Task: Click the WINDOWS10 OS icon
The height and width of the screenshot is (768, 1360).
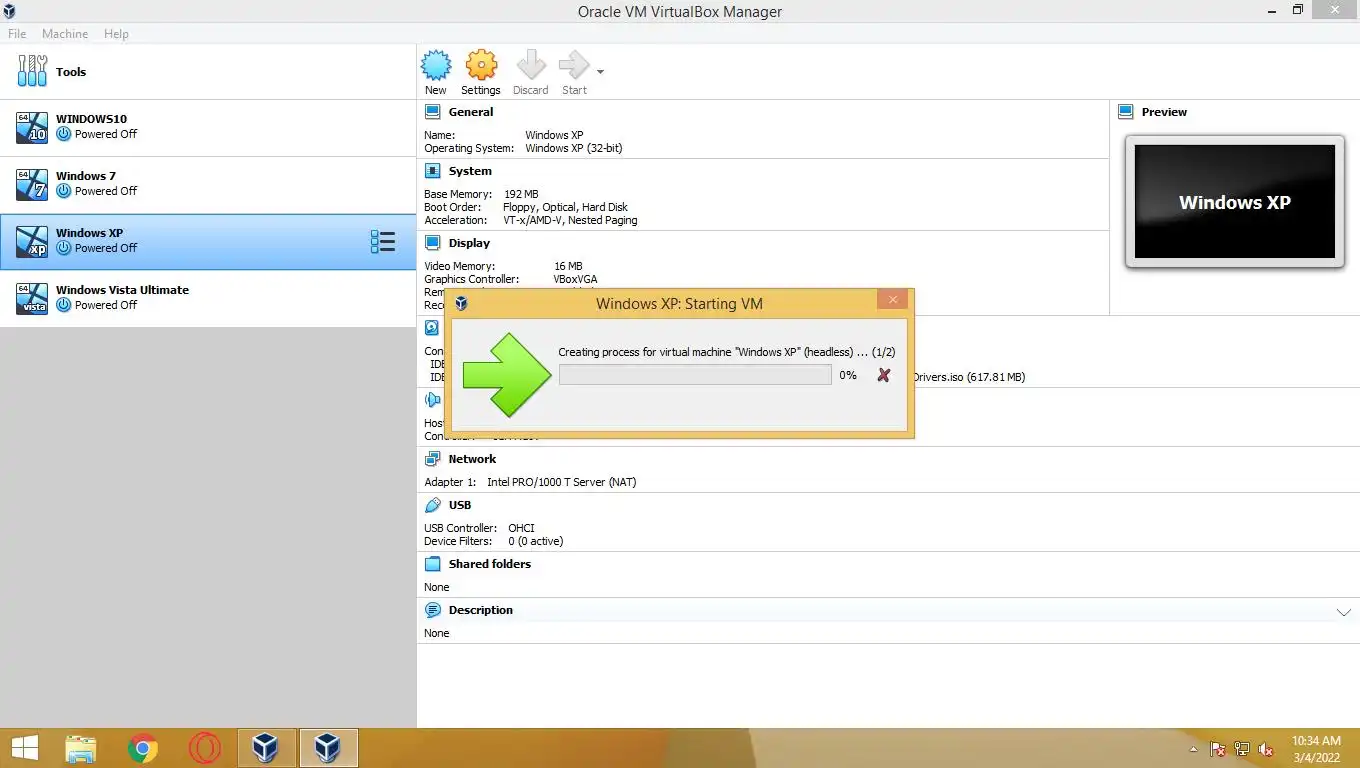Action: (32, 127)
